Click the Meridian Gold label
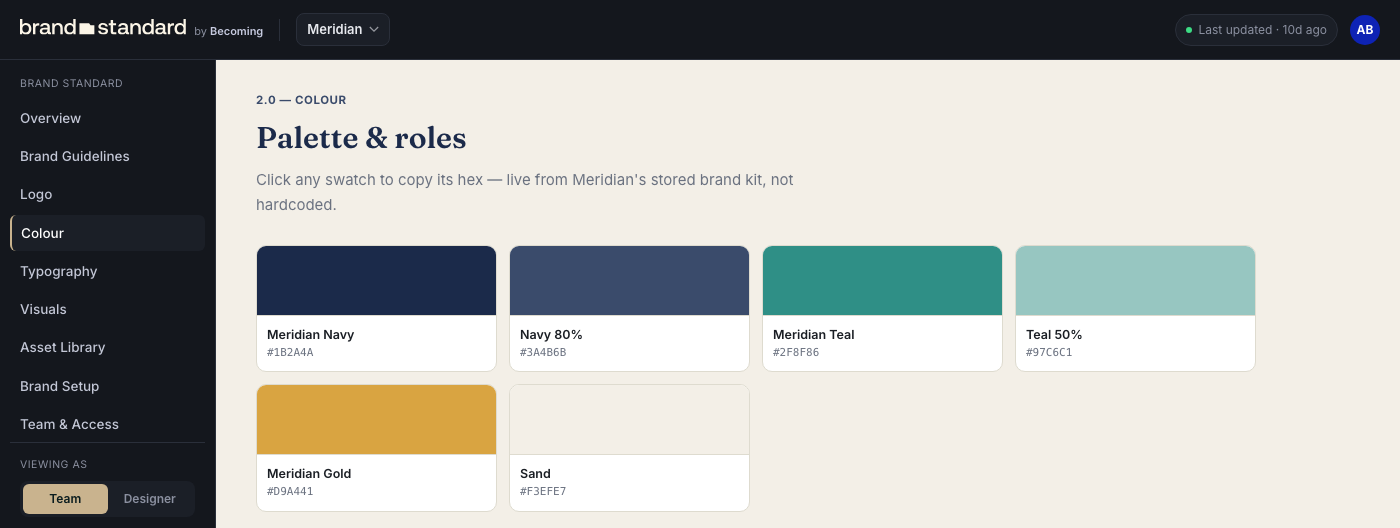Viewport: 1400px width, 528px height. point(309,474)
